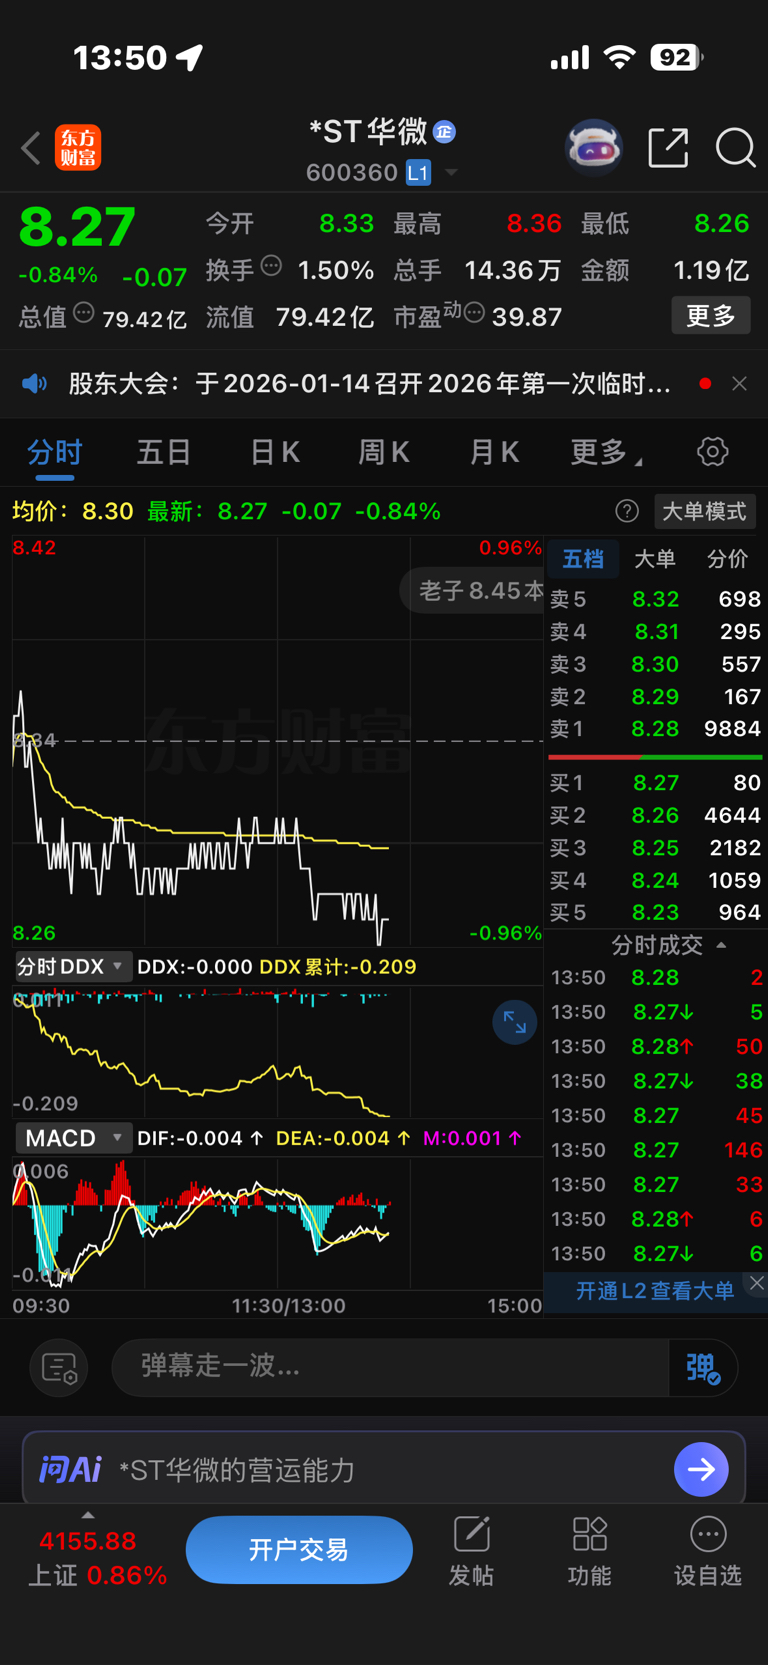Switch to 月K chart tab
The image size is (769, 1665).
click(x=494, y=452)
